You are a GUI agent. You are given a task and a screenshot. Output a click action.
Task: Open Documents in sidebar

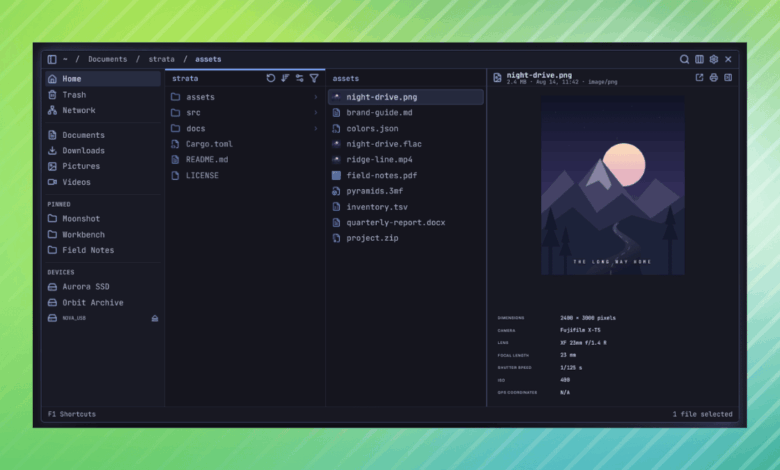pyautogui.click(x=103, y=135)
